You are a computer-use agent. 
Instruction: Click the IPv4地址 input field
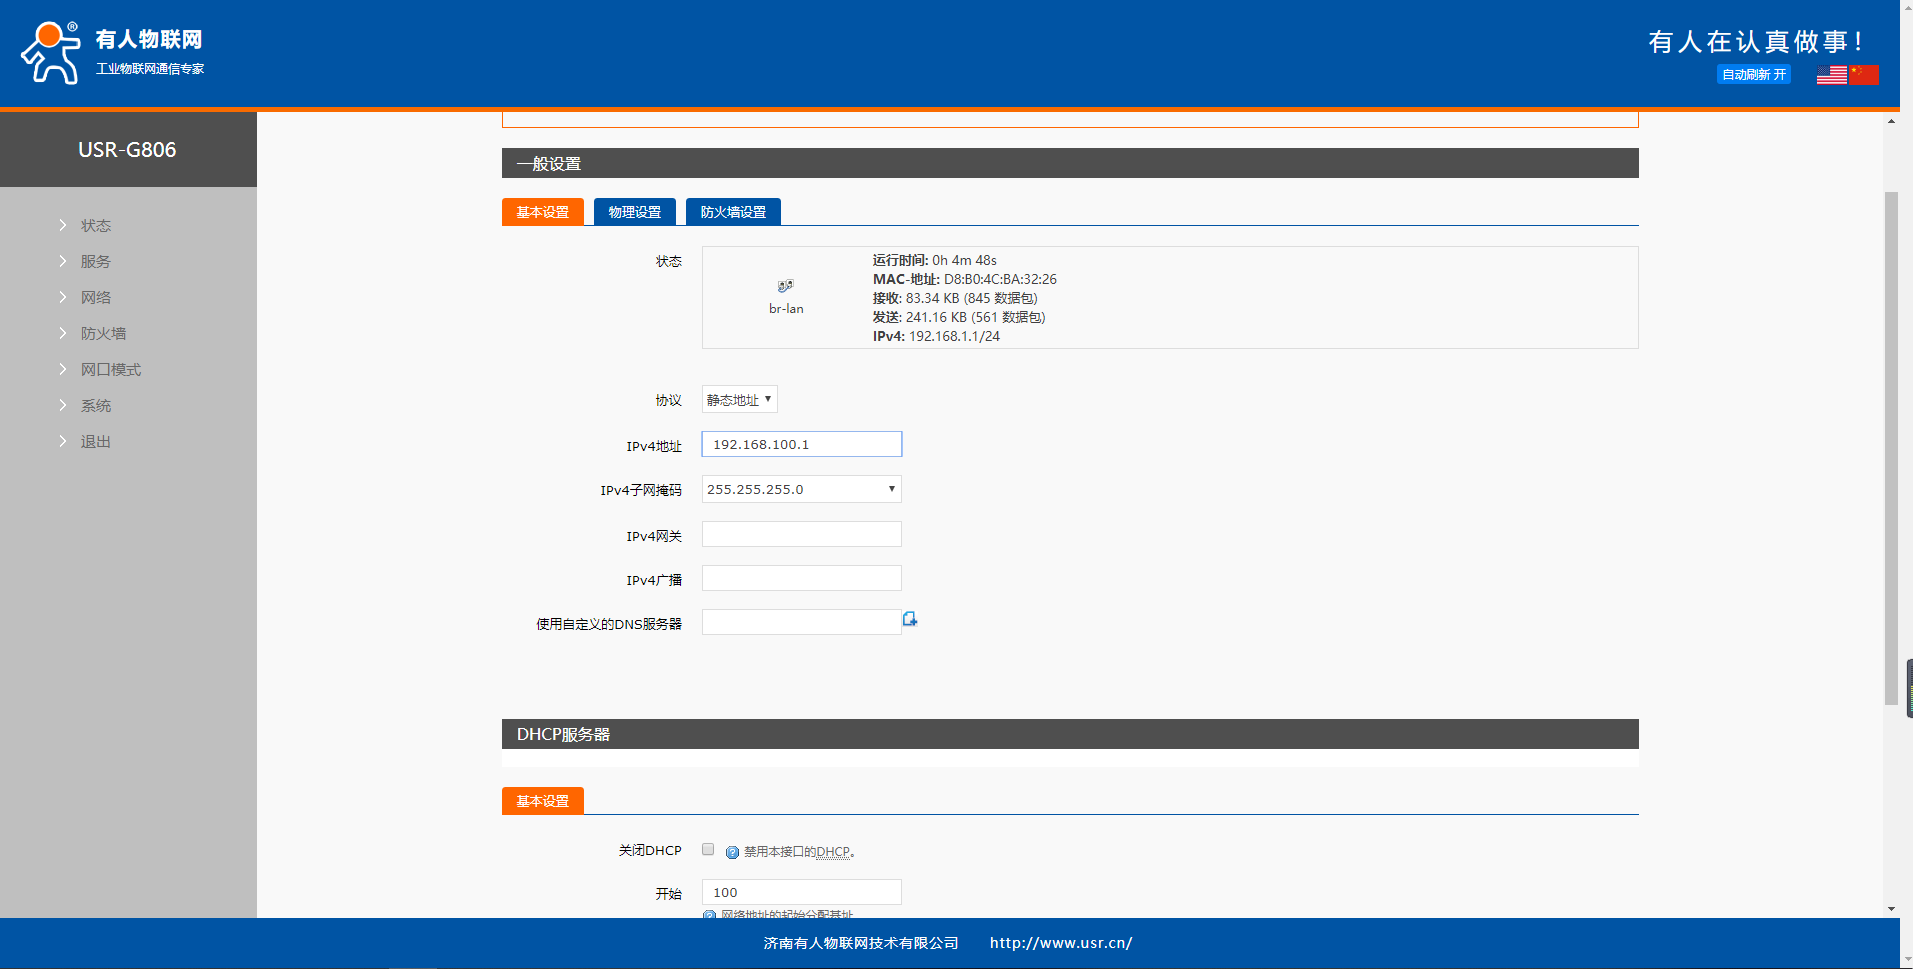pyautogui.click(x=801, y=444)
